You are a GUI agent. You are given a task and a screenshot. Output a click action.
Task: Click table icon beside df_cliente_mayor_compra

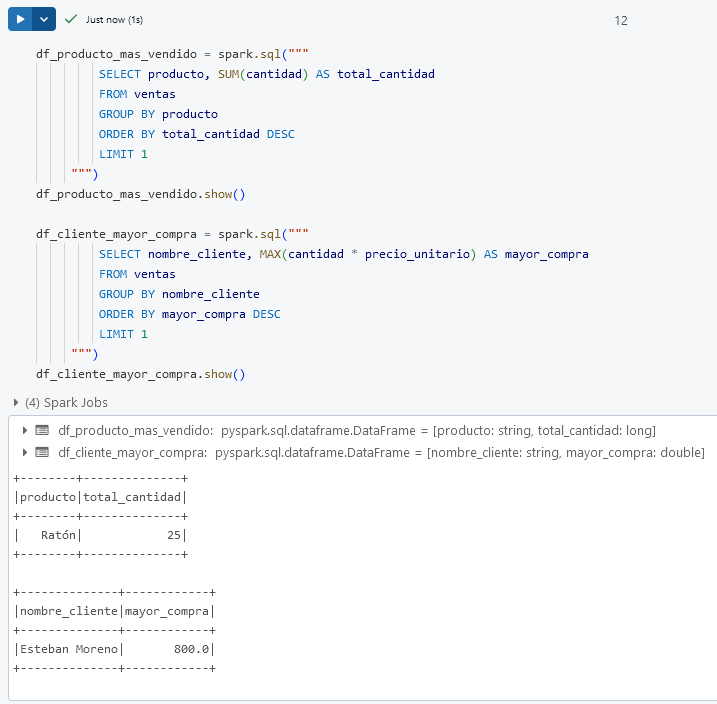point(42,452)
